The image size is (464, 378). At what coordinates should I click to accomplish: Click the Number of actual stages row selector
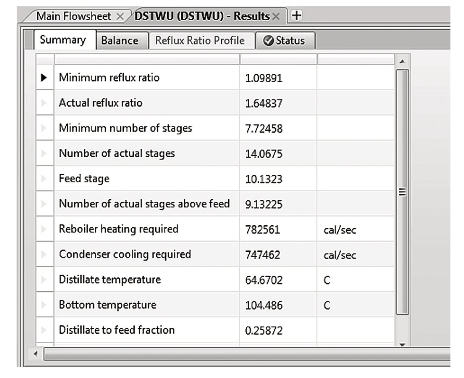(x=44, y=153)
